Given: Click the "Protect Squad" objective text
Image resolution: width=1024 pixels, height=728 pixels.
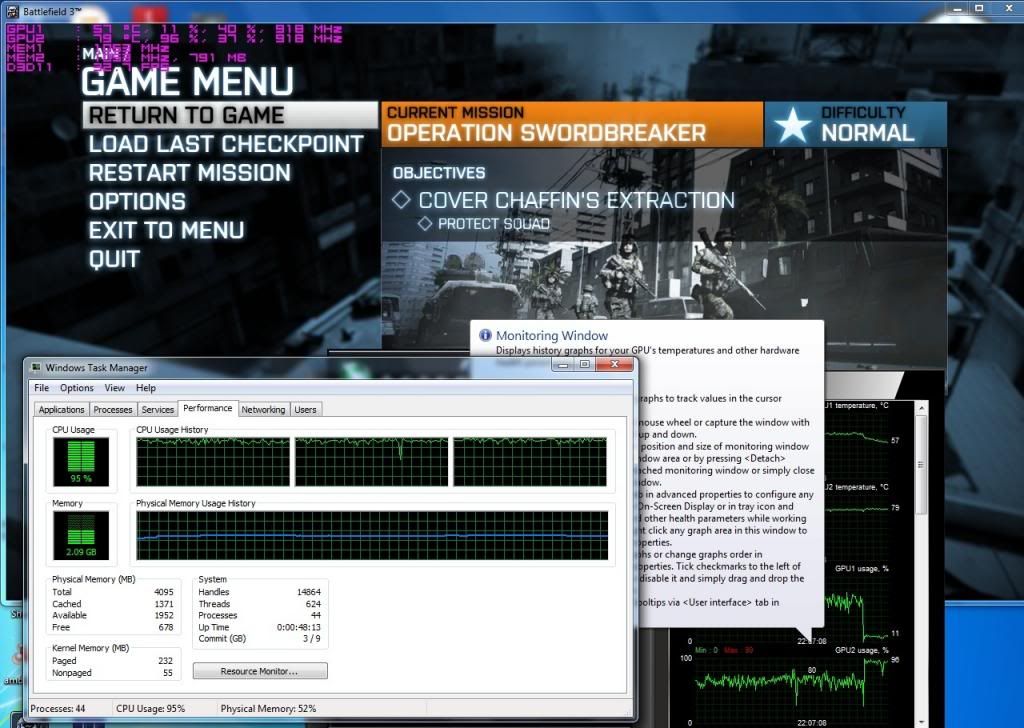Looking at the screenshot, I should pyautogui.click(x=494, y=224).
